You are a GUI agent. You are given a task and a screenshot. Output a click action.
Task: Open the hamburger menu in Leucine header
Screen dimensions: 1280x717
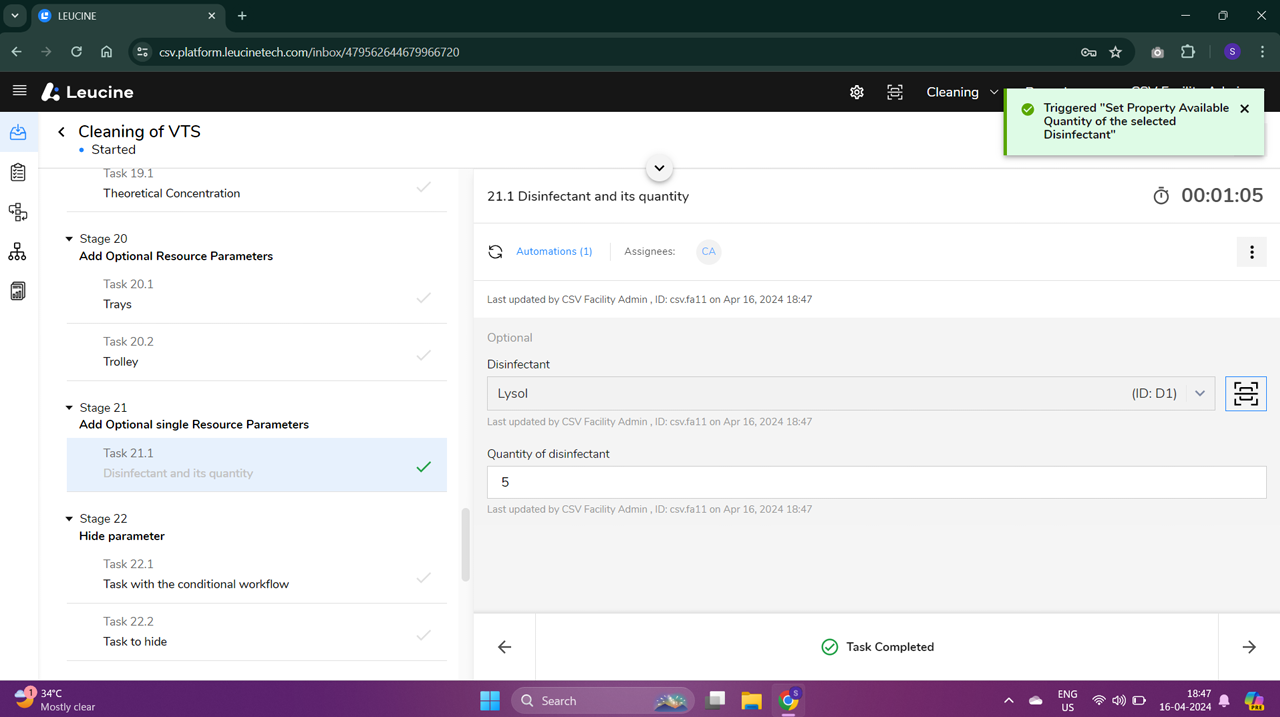(x=19, y=91)
